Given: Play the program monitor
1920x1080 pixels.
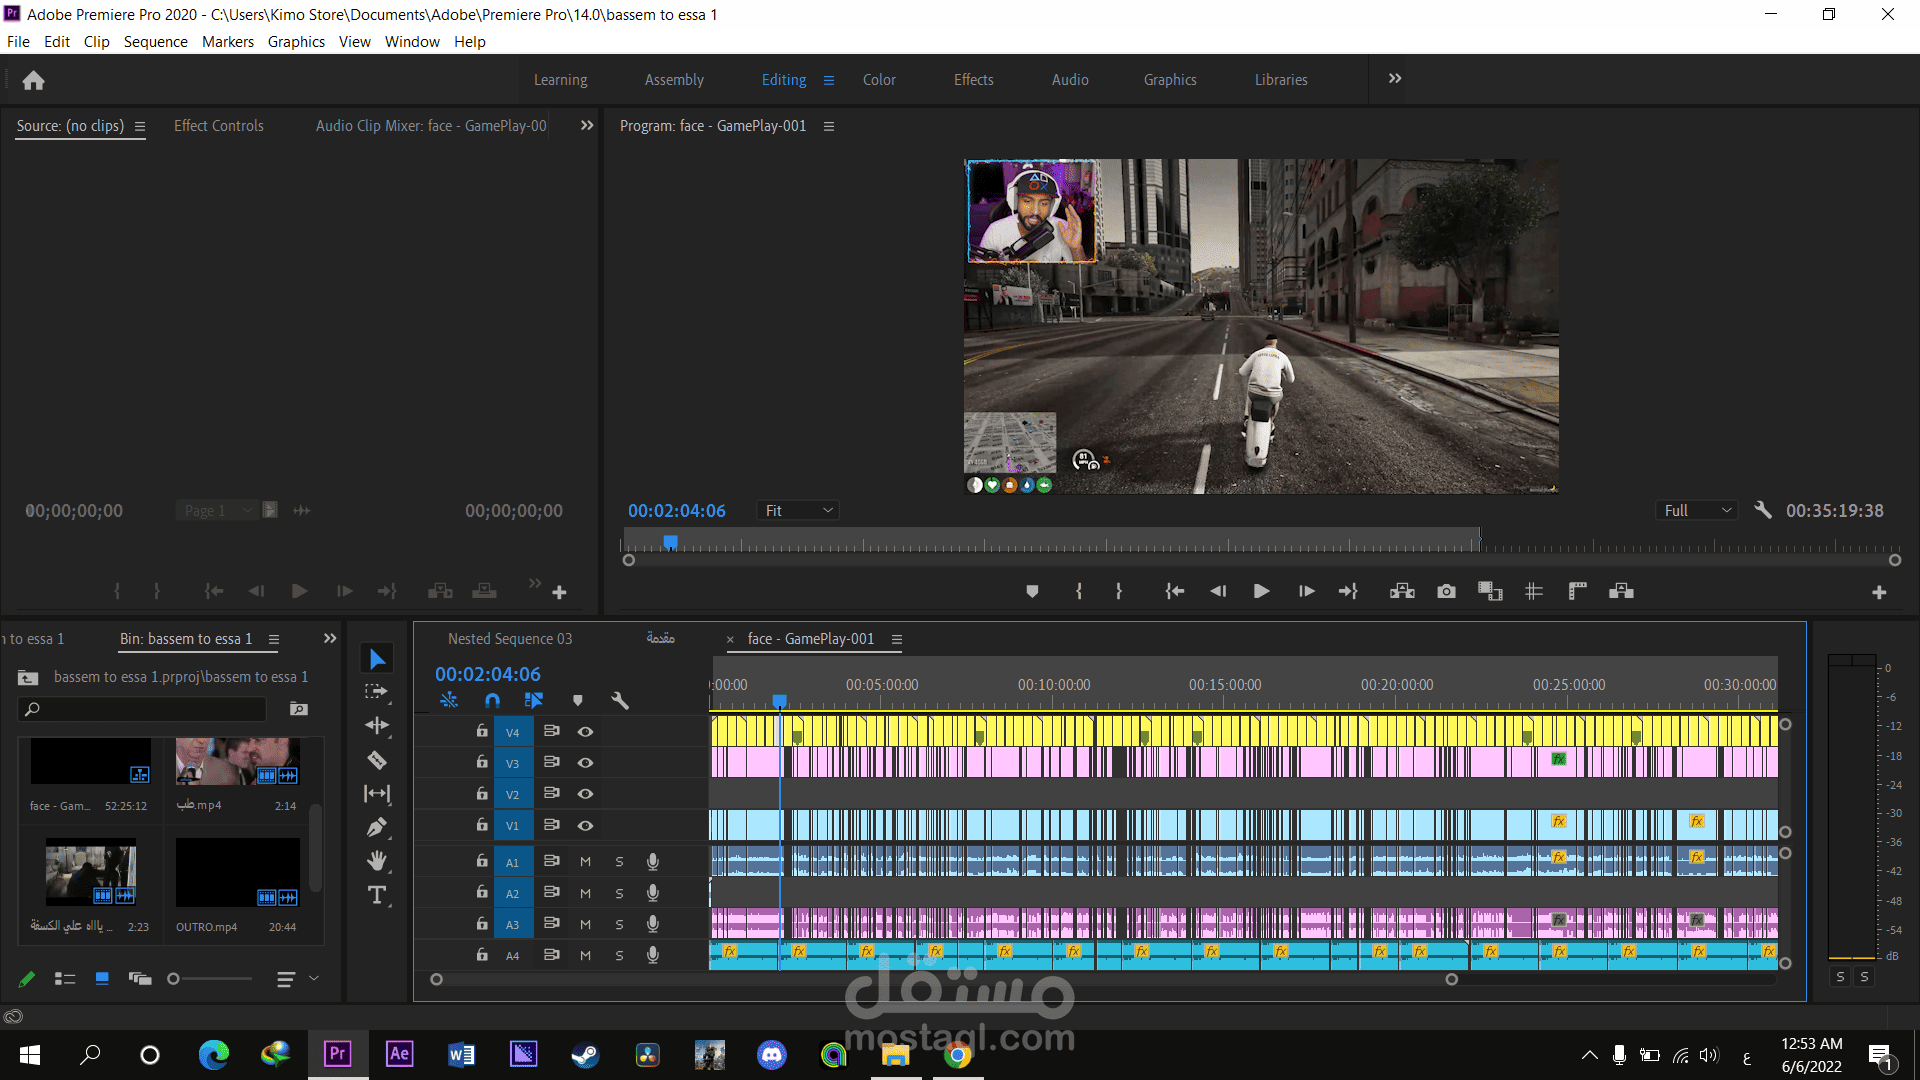Looking at the screenshot, I should (x=1261, y=592).
